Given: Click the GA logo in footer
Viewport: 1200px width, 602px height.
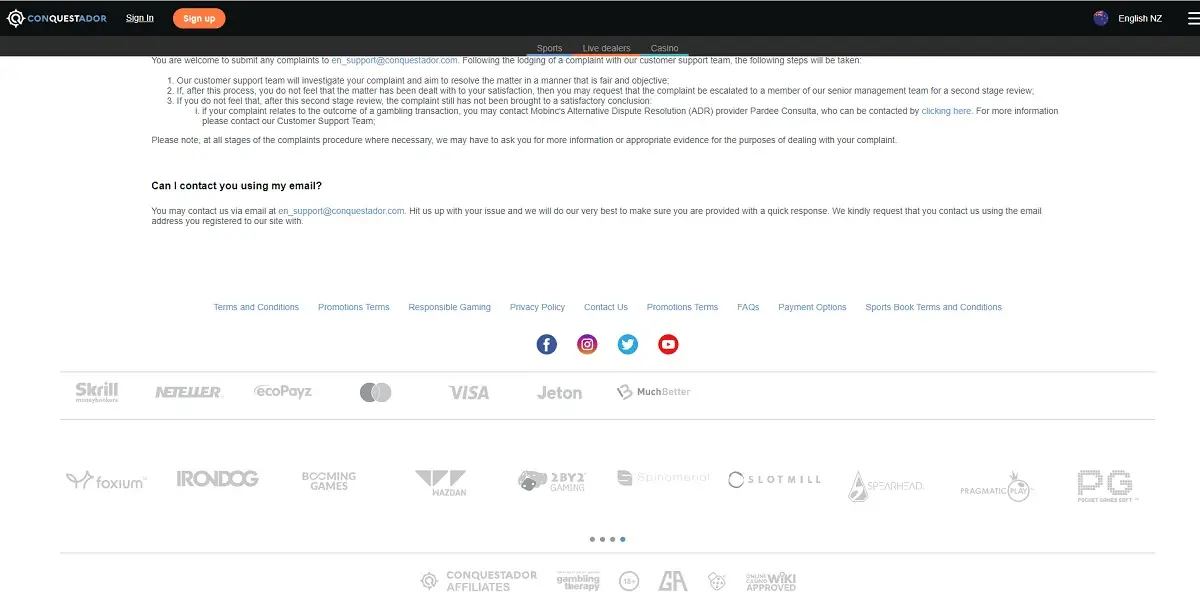Looking at the screenshot, I should (x=673, y=581).
